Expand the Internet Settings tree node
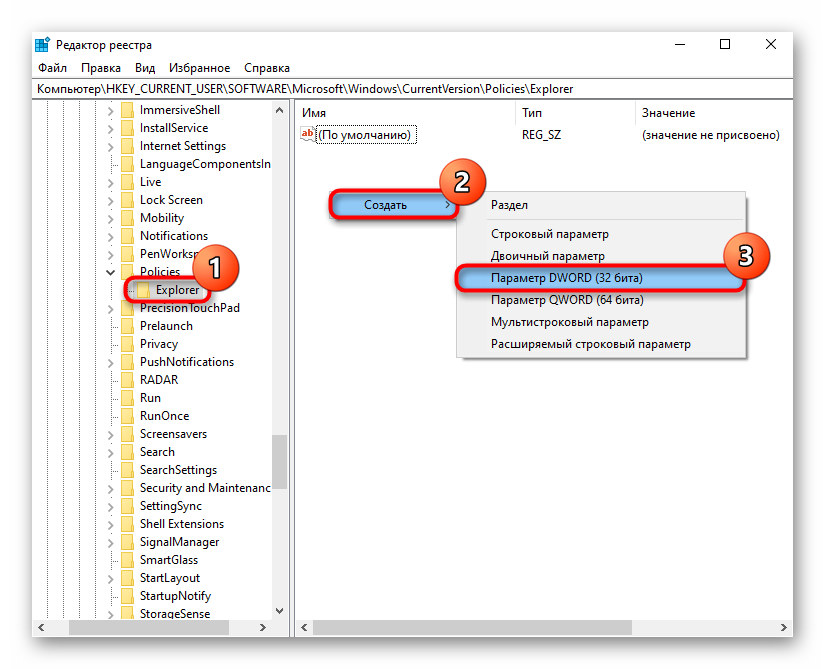Image resolution: width=825 pixels, height=669 pixels. click(110, 146)
